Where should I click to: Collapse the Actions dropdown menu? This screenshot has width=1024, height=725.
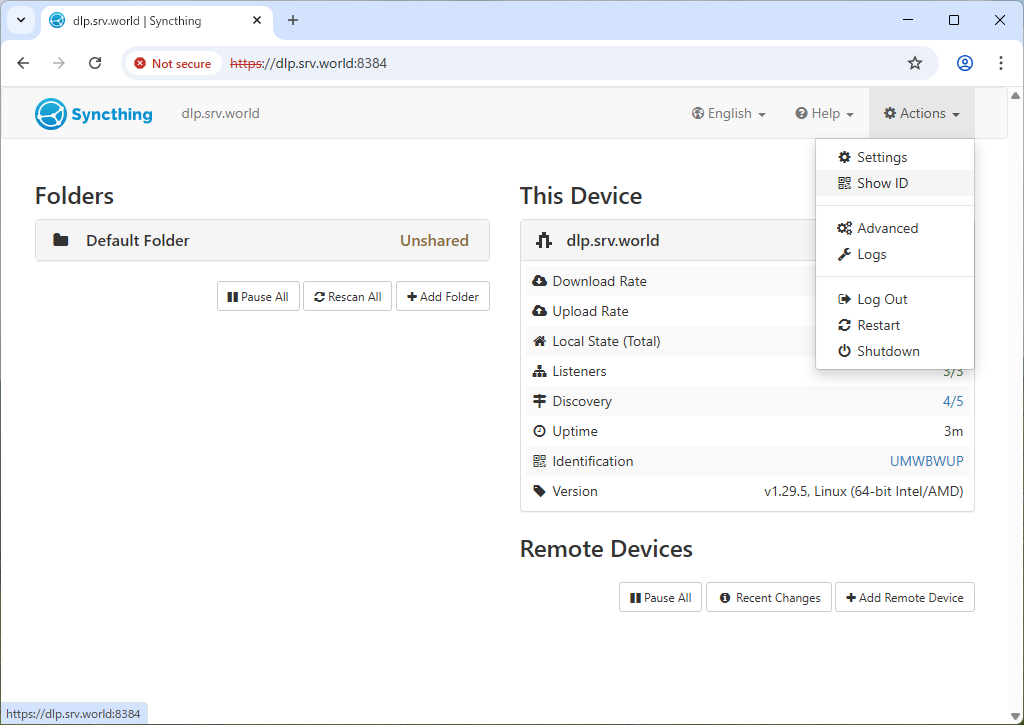pyautogui.click(x=921, y=114)
